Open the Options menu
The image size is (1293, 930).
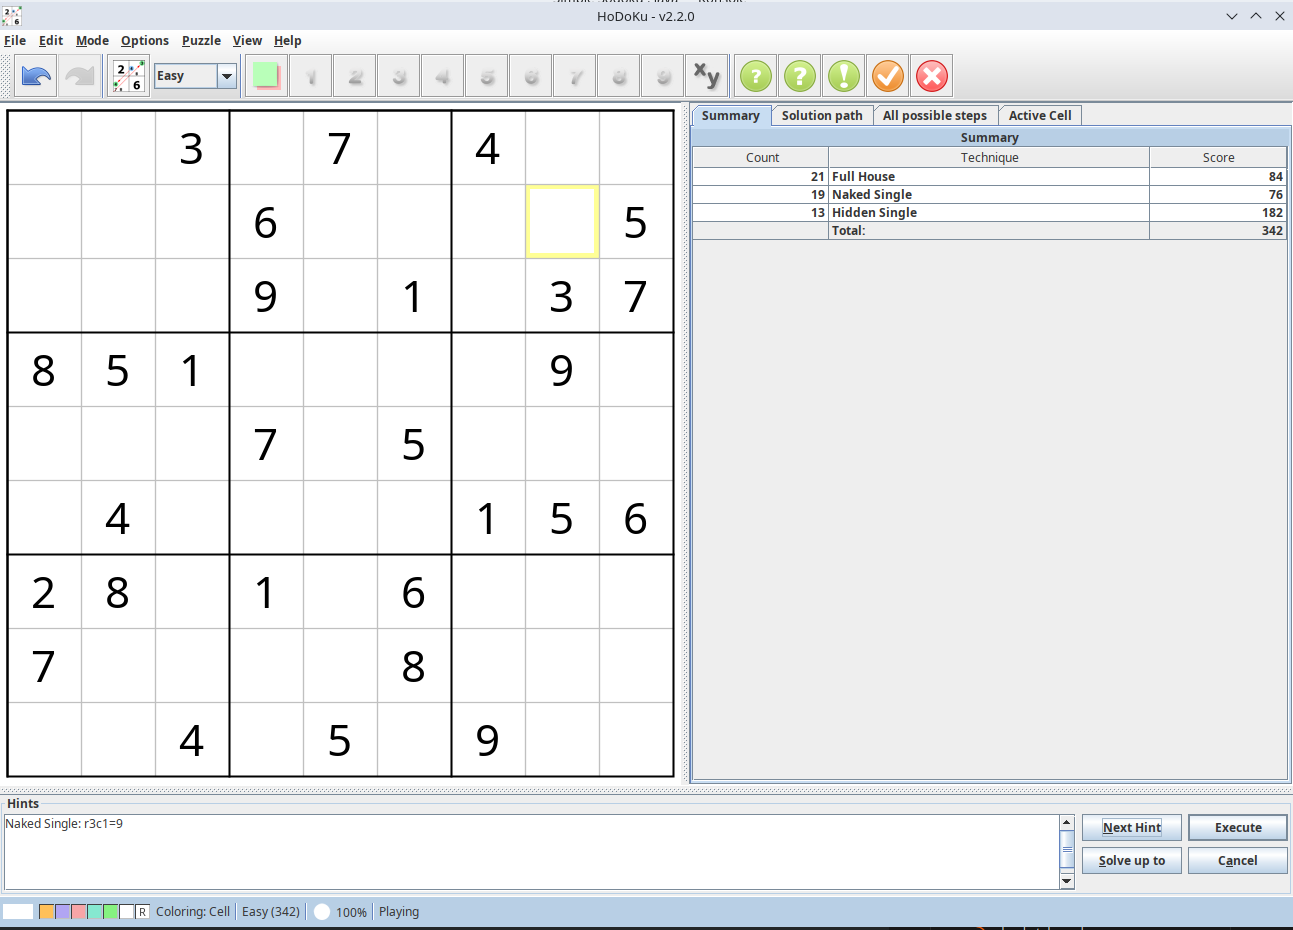click(x=145, y=41)
